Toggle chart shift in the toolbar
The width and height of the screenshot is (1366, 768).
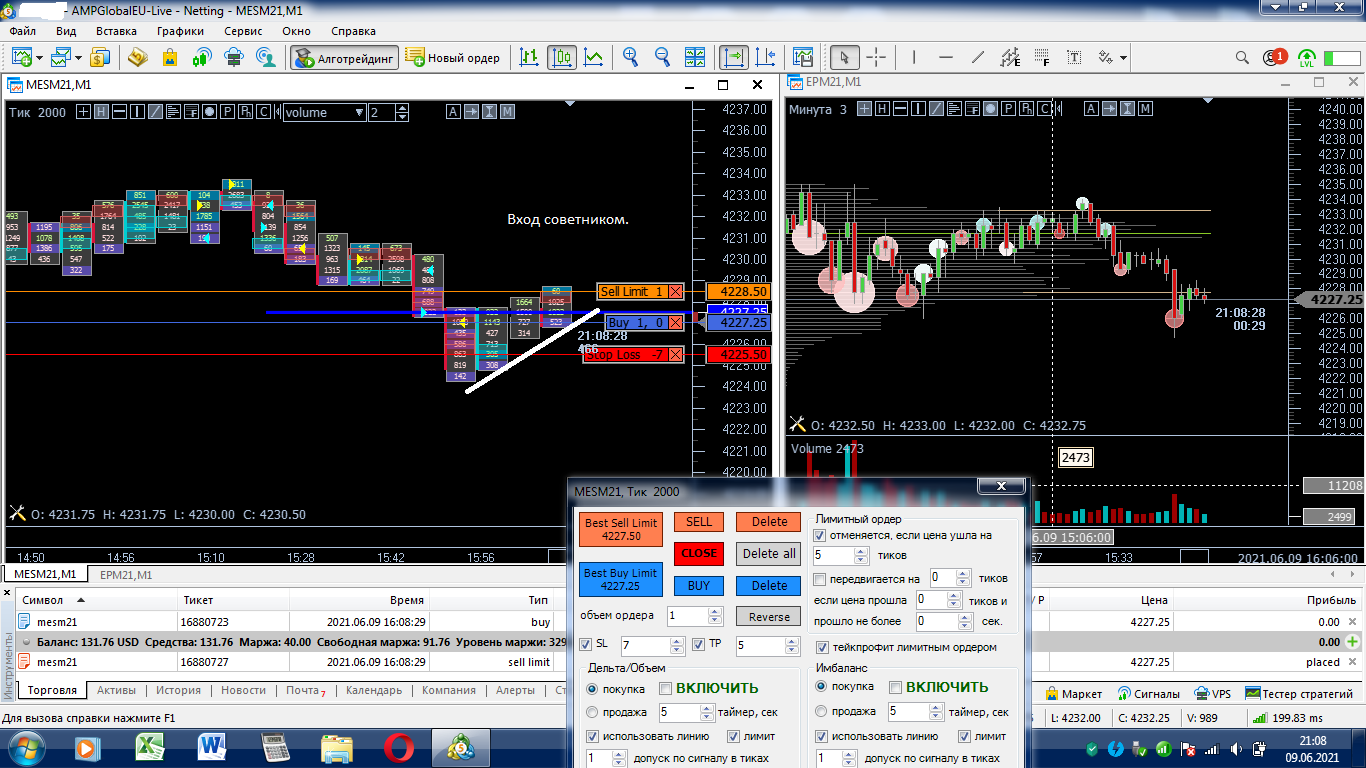[x=766, y=57]
